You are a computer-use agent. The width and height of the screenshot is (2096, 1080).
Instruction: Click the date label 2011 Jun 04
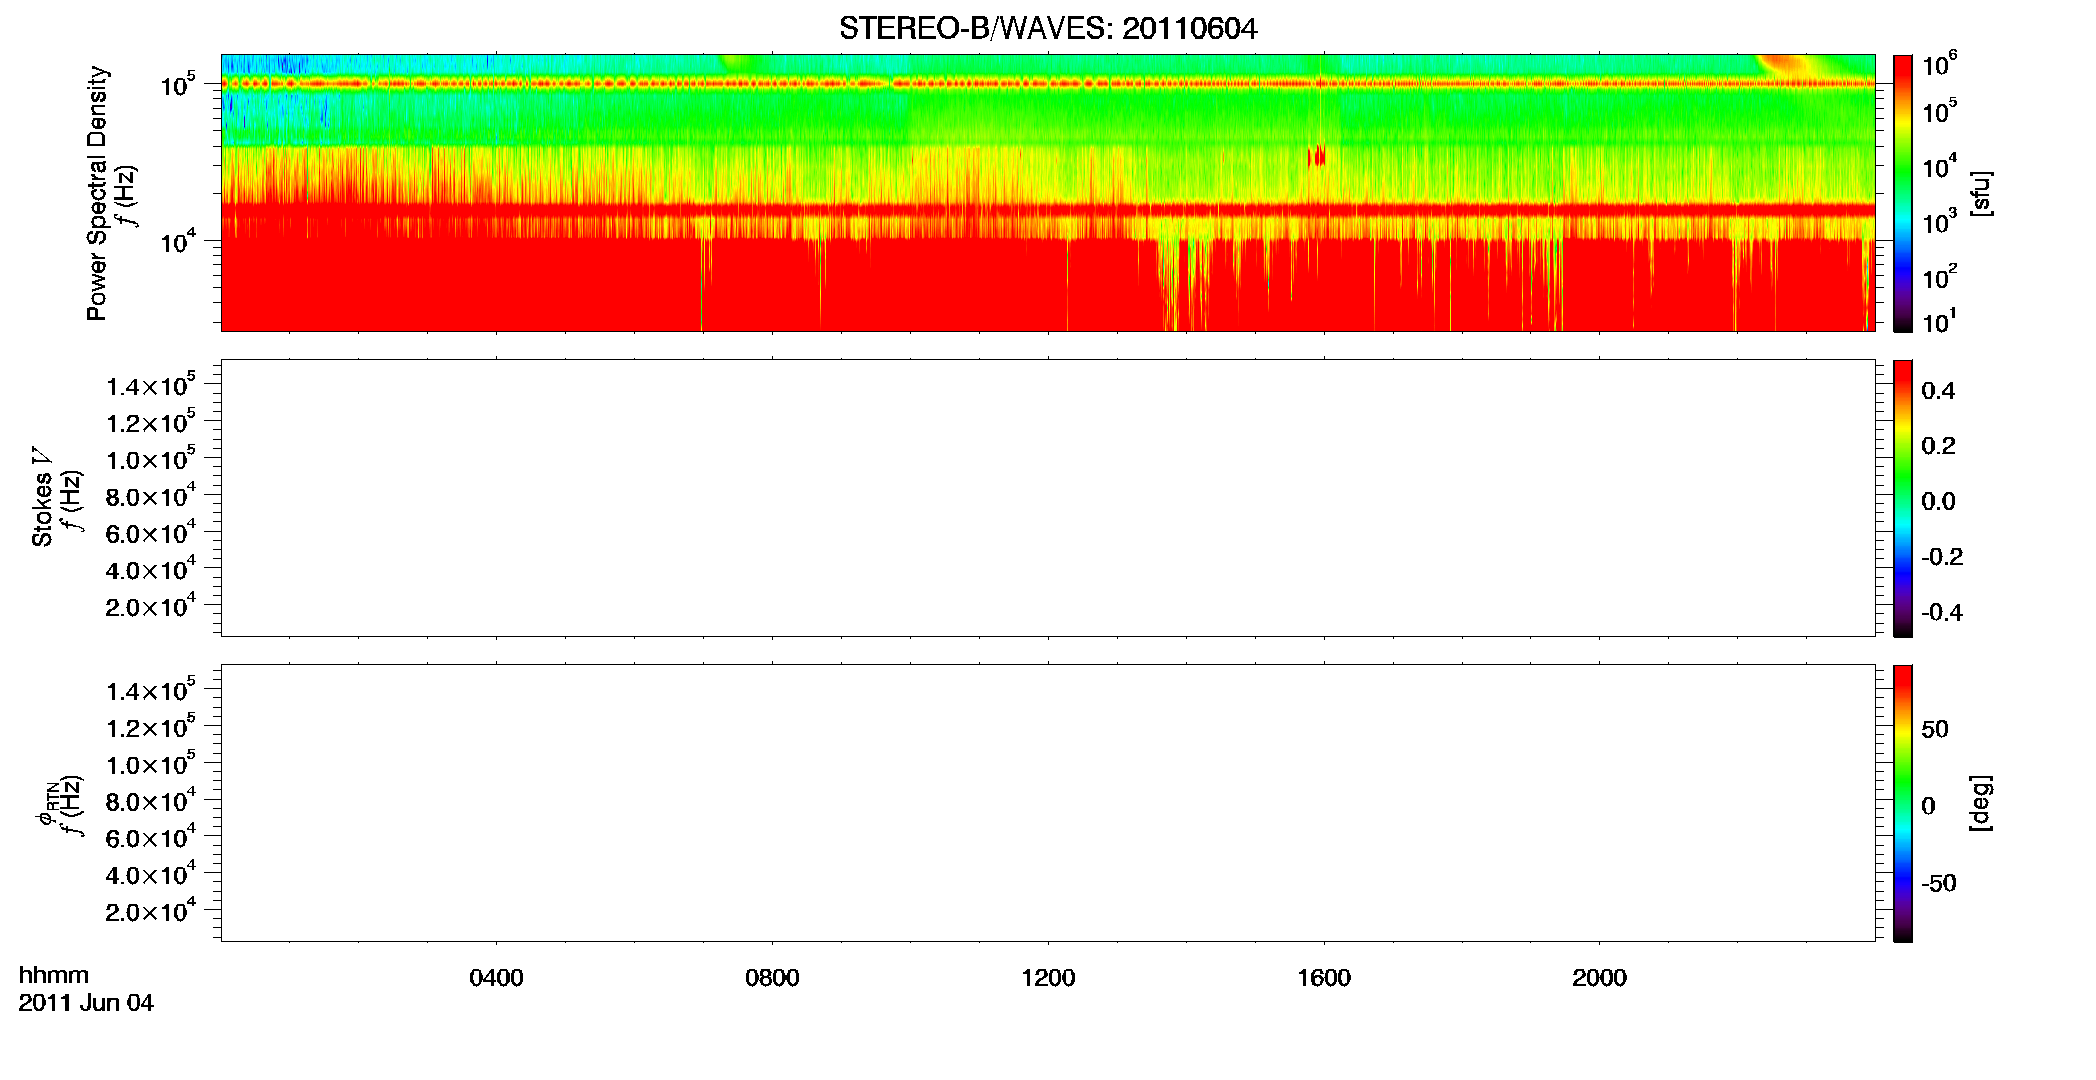(86, 1003)
